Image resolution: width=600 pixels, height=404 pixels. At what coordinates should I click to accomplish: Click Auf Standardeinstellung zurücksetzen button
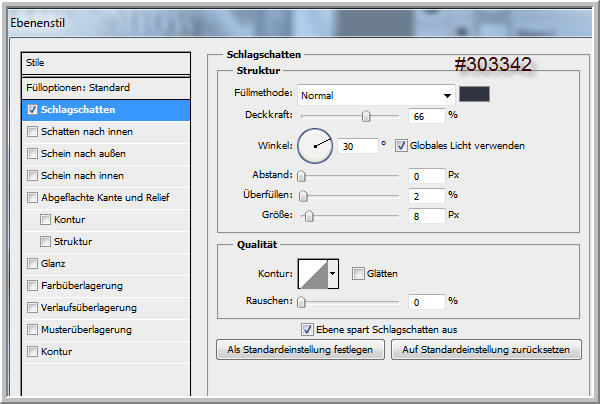pyautogui.click(x=486, y=350)
